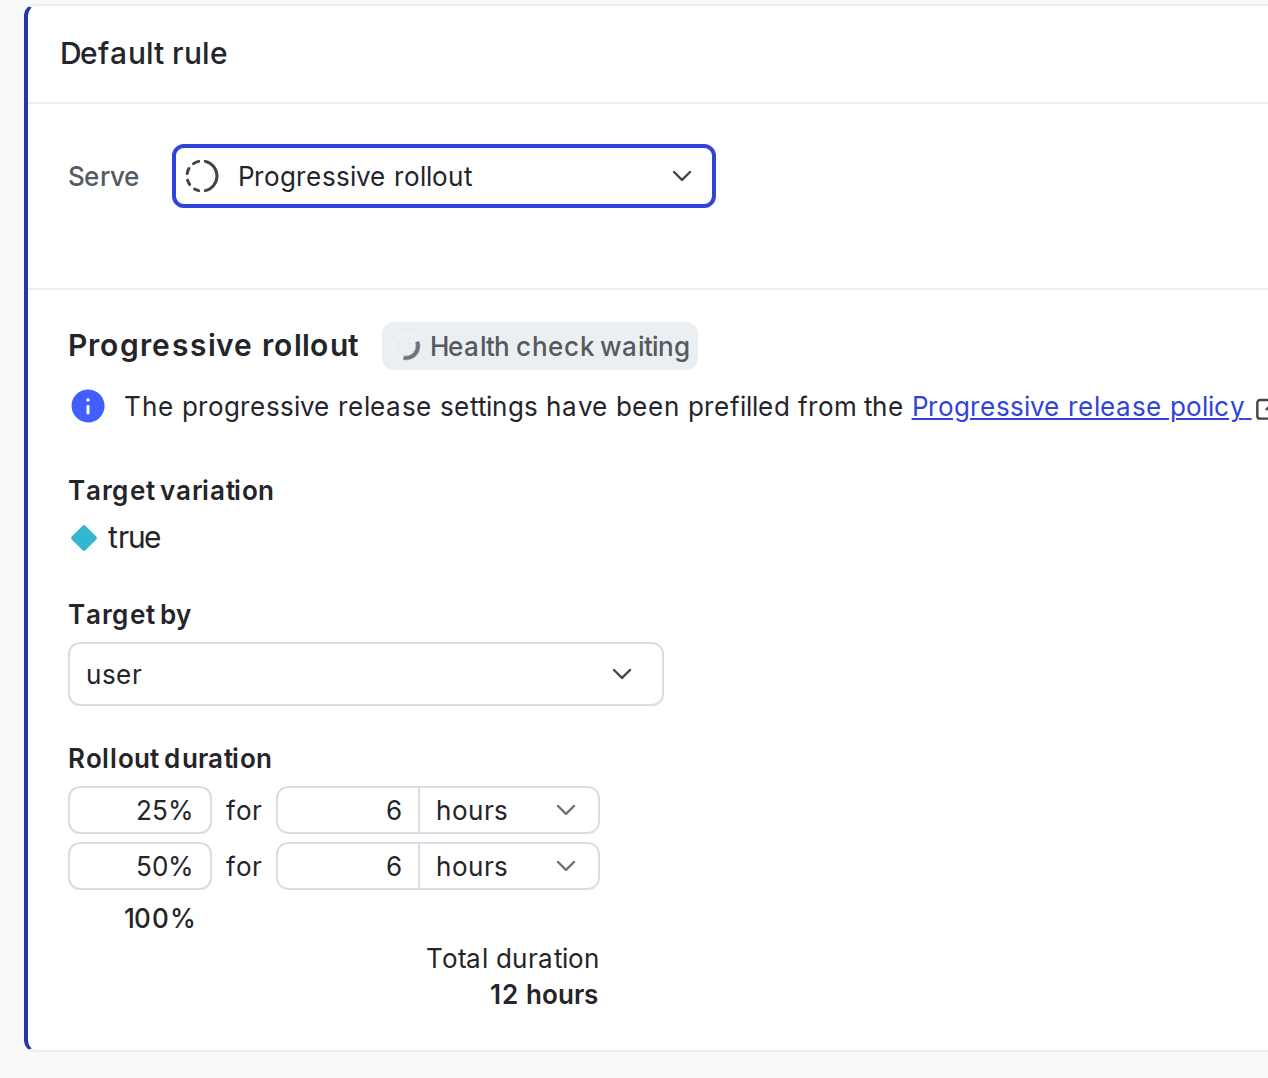Click the chevron on the Serve selector
1268x1078 pixels.
[x=682, y=175]
